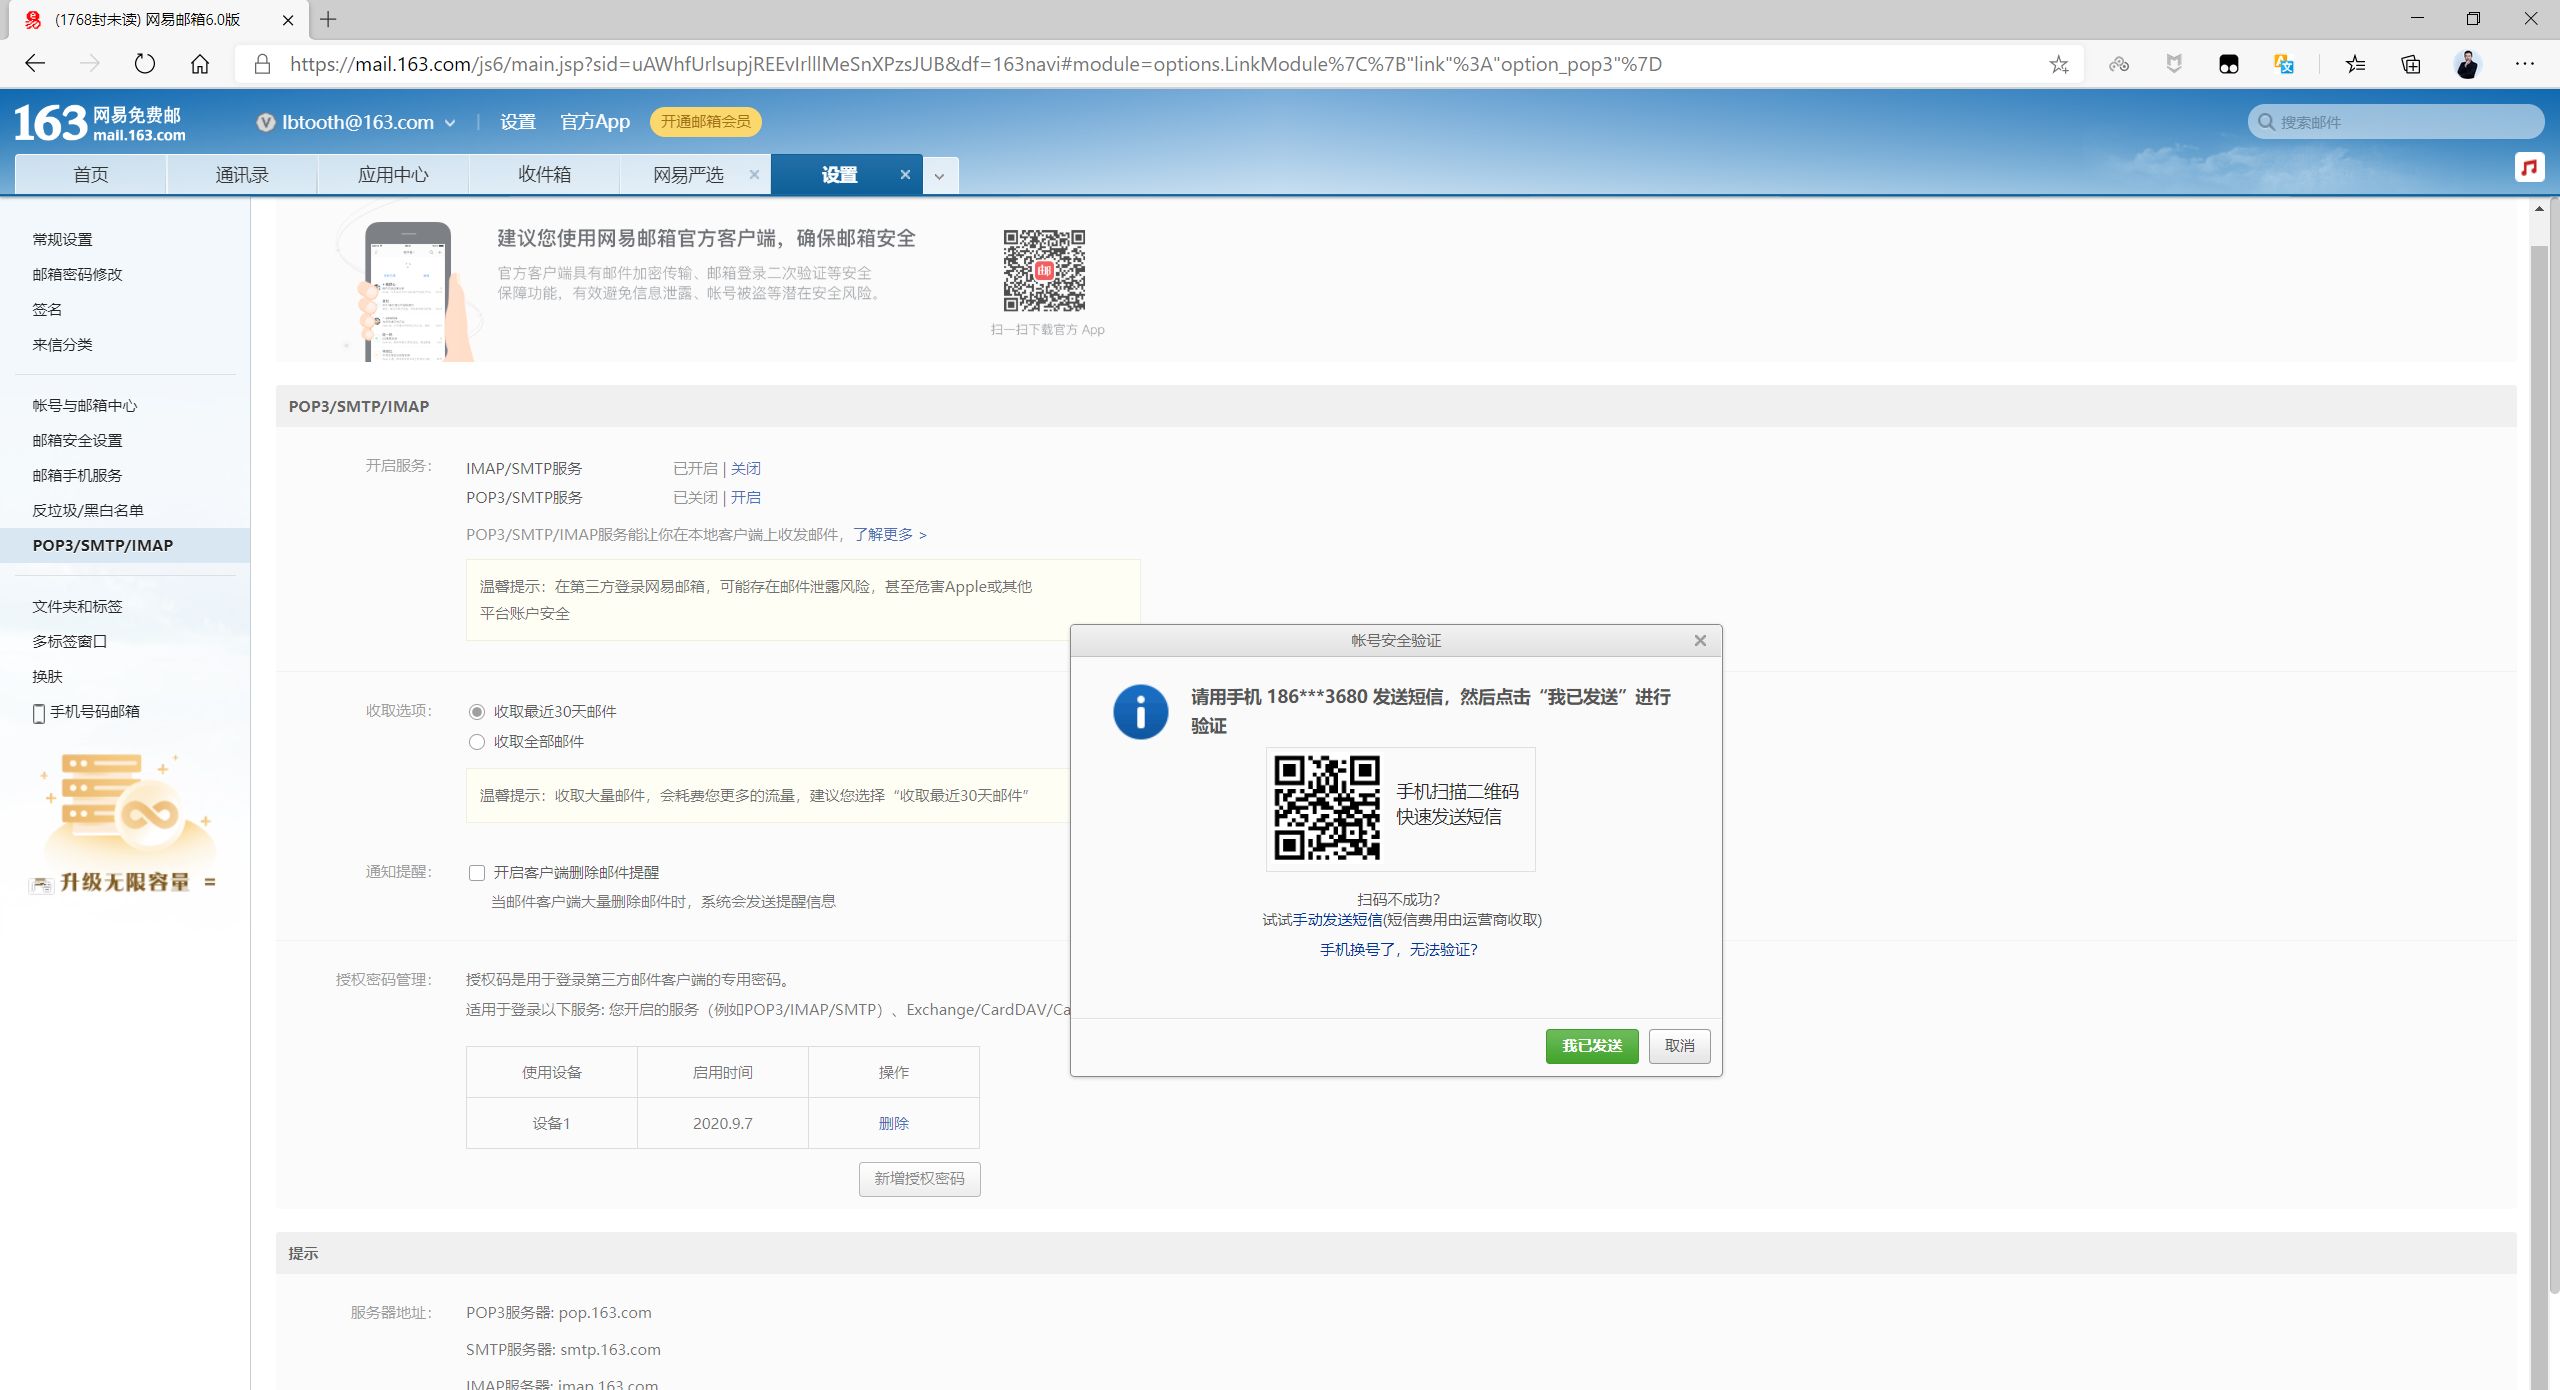Image resolution: width=2560 pixels, height=1390 pixels.
Task: Click the translate extension icon
Action: [x=2283, y=64]
